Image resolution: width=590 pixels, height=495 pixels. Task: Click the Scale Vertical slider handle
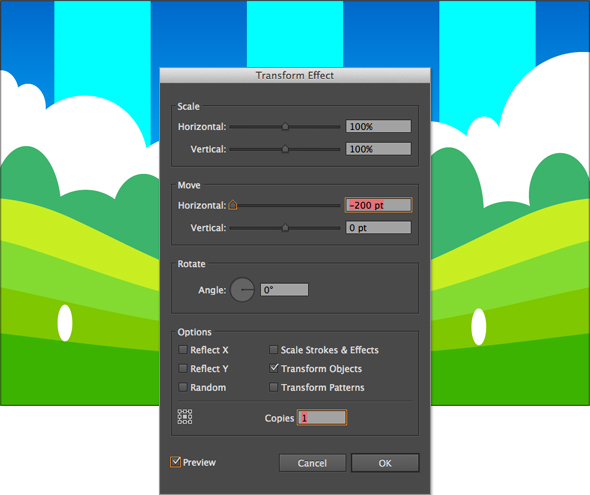click(285, 149)
